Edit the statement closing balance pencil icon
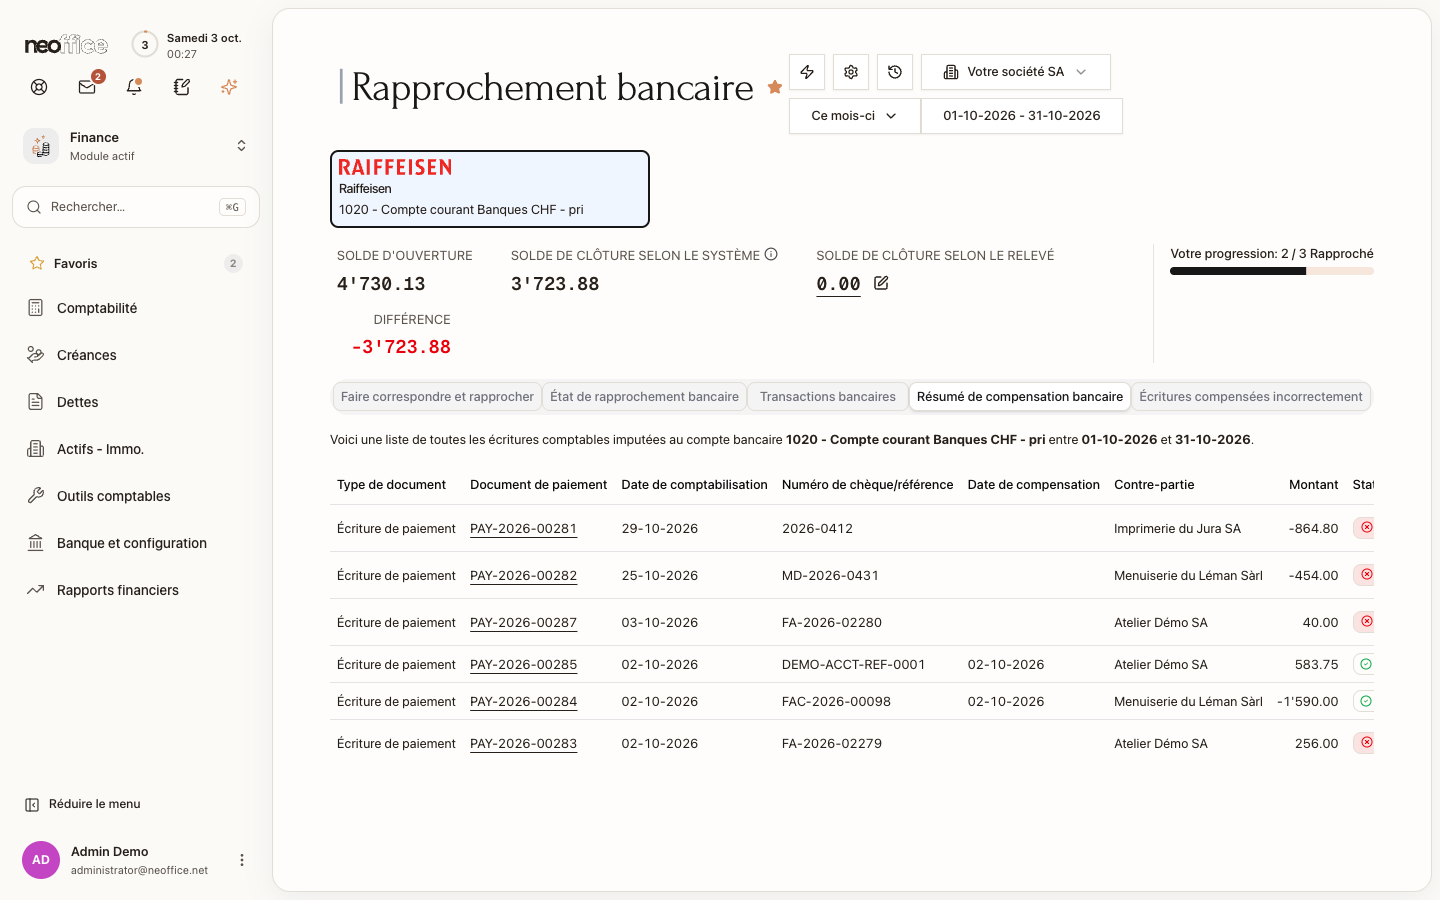The height and width of the screenshot is (900, 1440). click(x=881, y=283)
